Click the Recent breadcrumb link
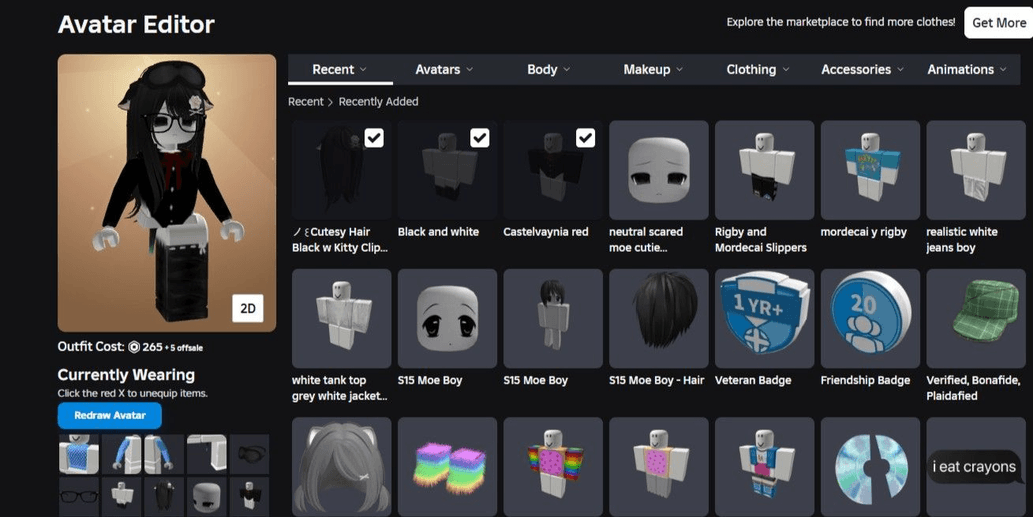 (306, 101)
